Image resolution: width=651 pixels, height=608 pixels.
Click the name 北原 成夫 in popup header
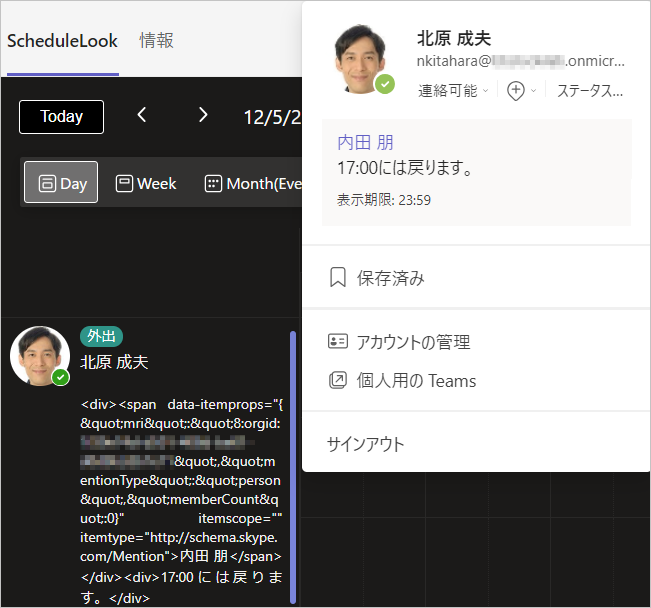pyautogui.click(x=454, y=38)
